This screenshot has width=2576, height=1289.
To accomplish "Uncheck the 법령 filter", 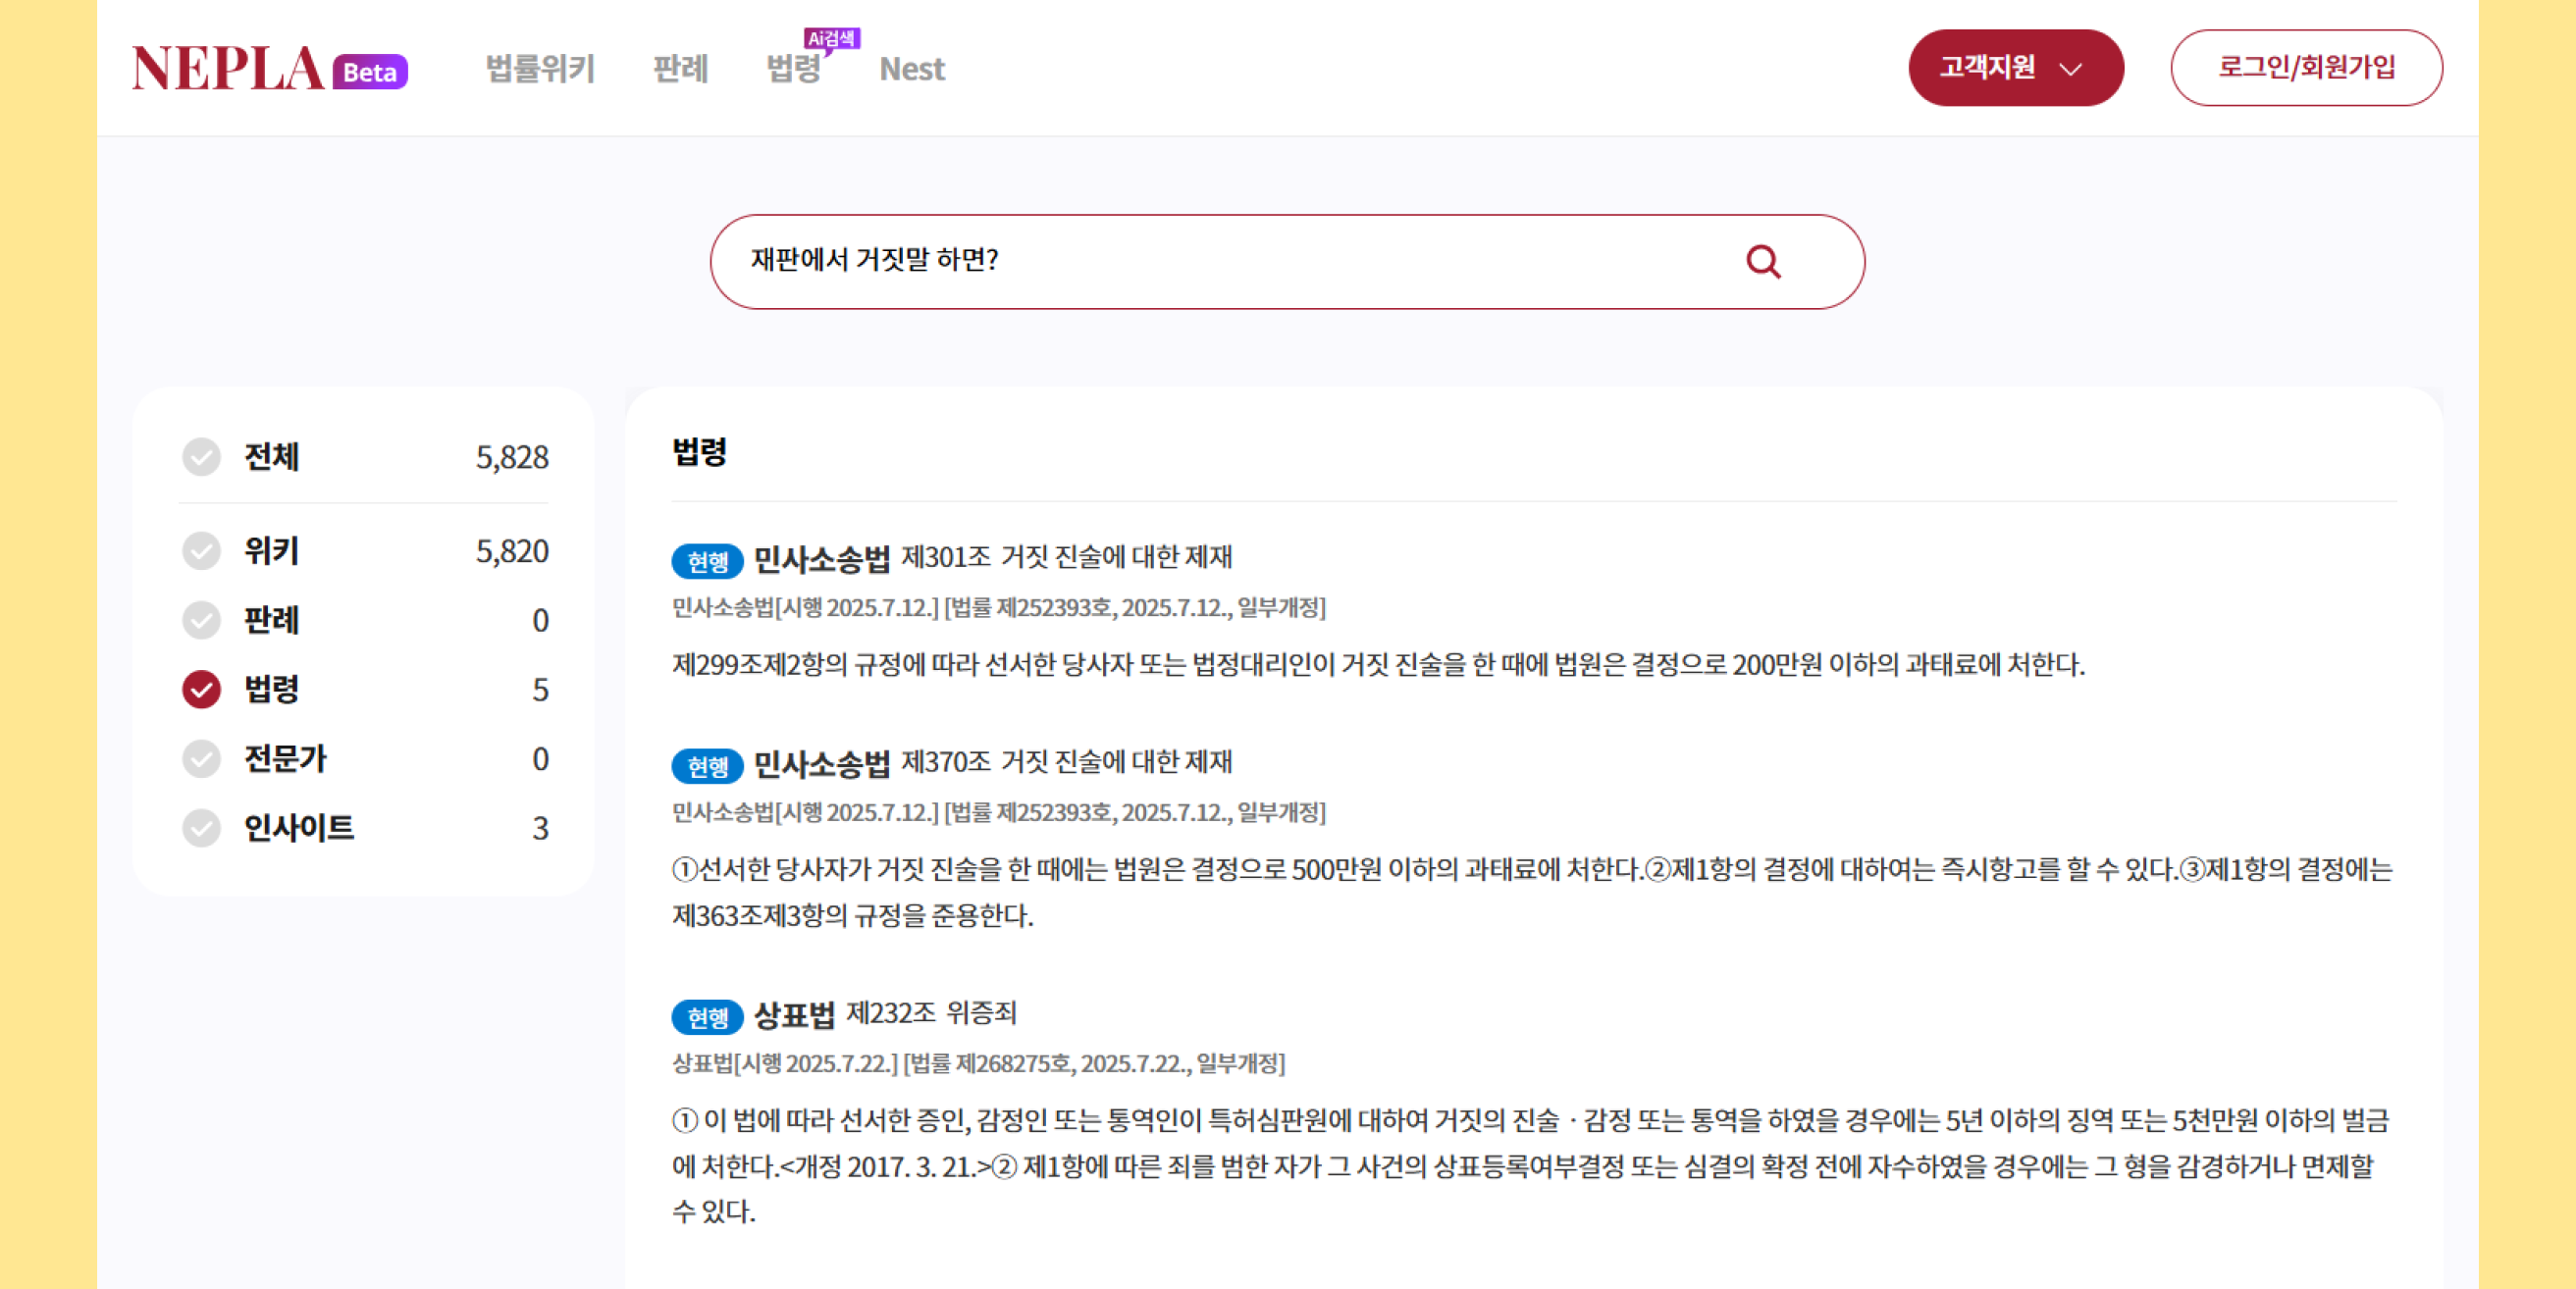I will 201,689.
